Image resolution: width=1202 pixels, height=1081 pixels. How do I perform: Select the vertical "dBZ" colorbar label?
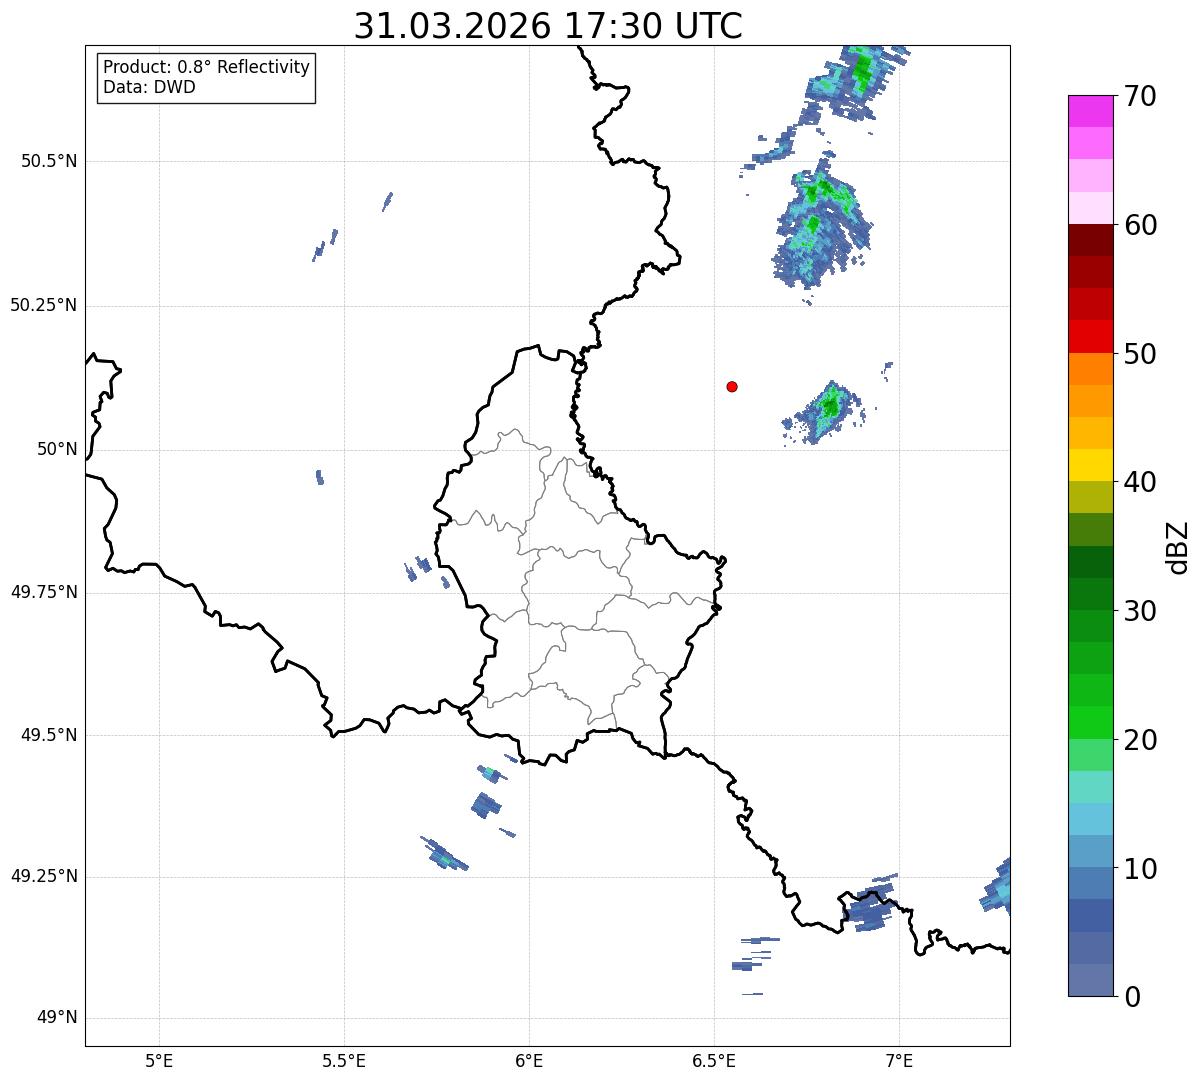pos(1178,546)
